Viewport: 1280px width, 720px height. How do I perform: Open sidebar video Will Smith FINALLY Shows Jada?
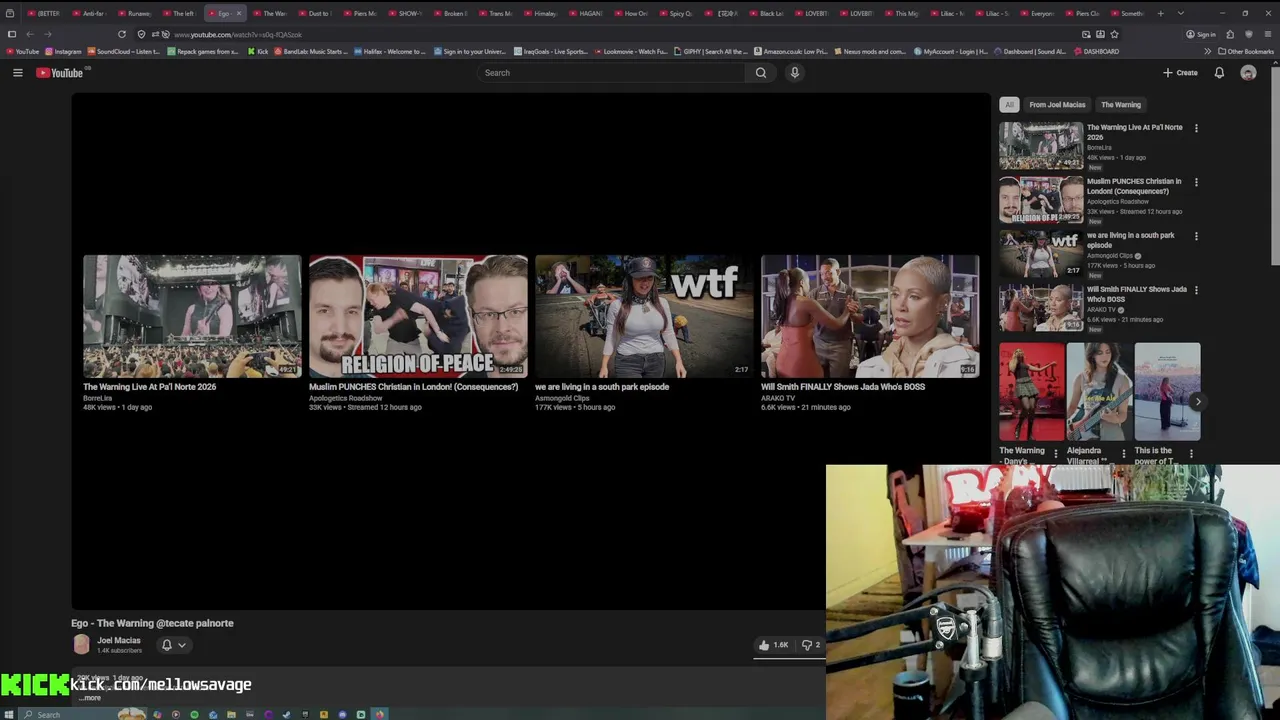(x=1041, y=308)
